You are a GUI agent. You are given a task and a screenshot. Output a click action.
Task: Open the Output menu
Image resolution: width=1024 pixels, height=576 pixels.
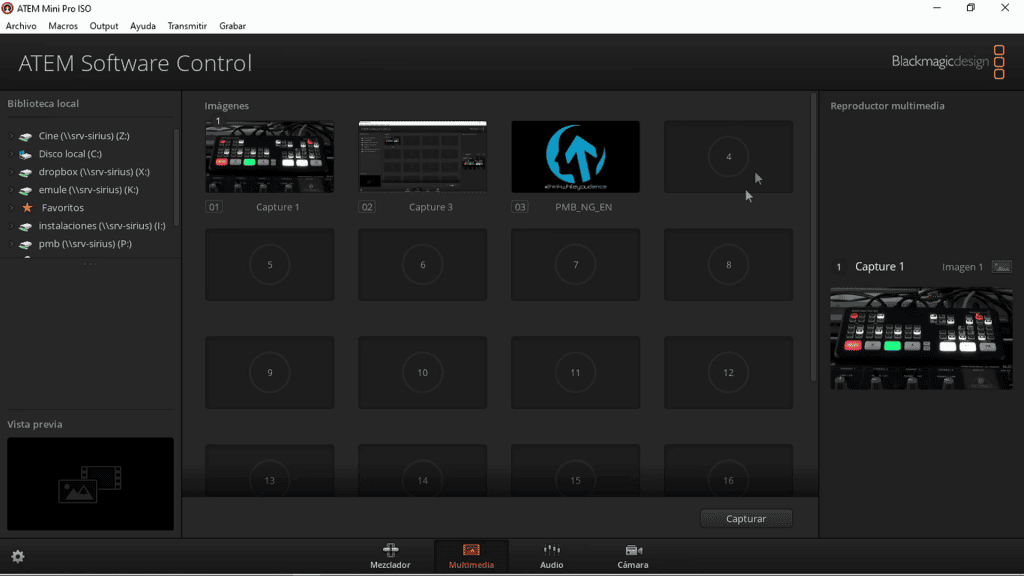coord(104,26)
